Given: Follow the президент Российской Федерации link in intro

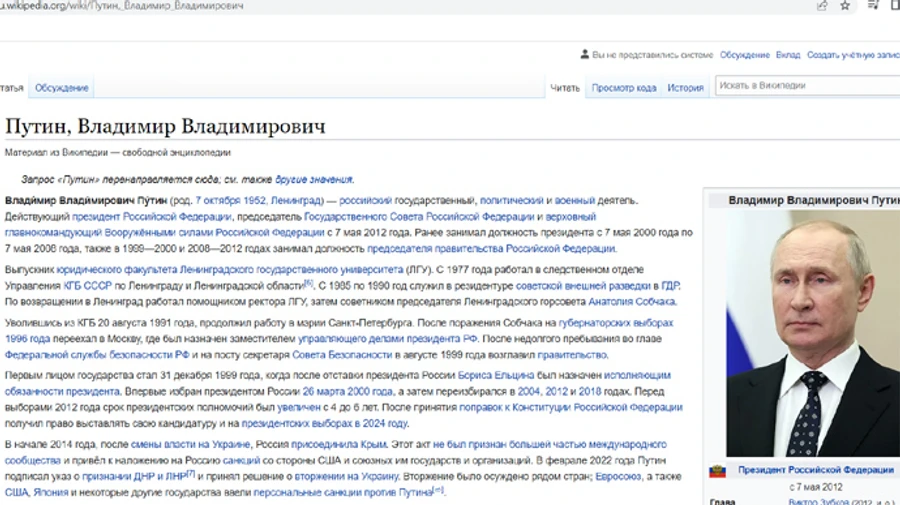Looking at the screenshot, I should click(152, 217).
